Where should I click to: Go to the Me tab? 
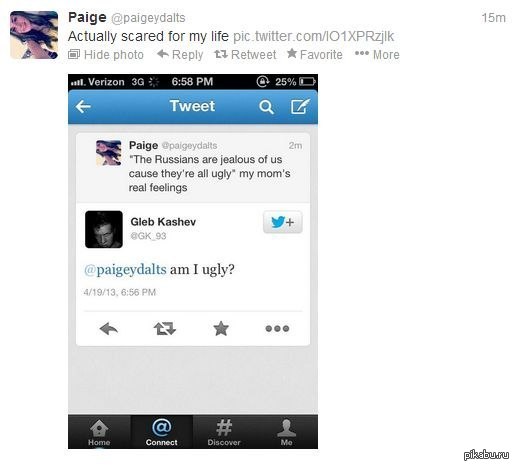286,432
